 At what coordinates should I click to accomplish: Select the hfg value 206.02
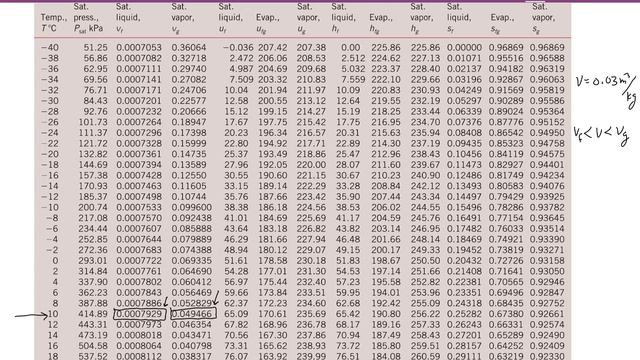(386, 207)
